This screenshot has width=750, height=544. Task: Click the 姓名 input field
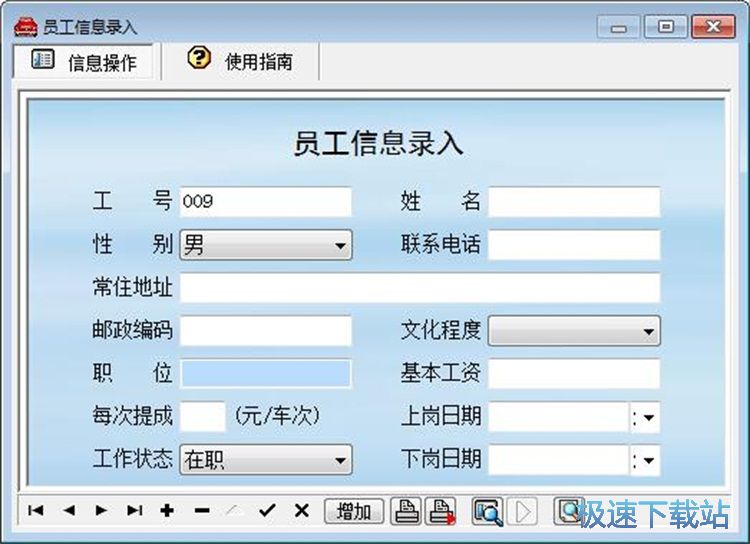point(574,202)
